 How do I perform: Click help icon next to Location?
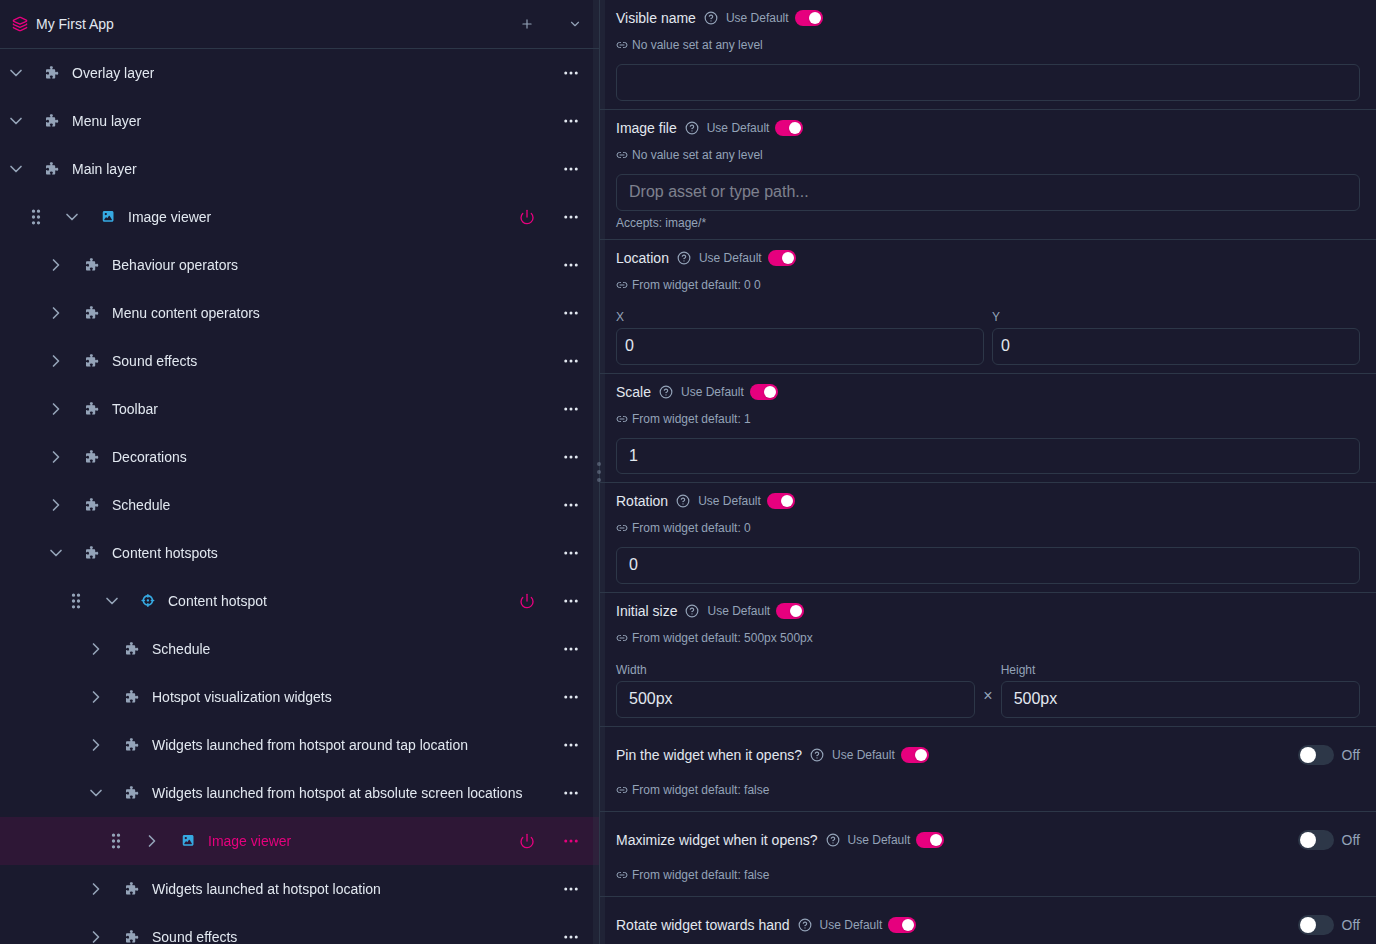pyautogui.click(x=684, y=258)
